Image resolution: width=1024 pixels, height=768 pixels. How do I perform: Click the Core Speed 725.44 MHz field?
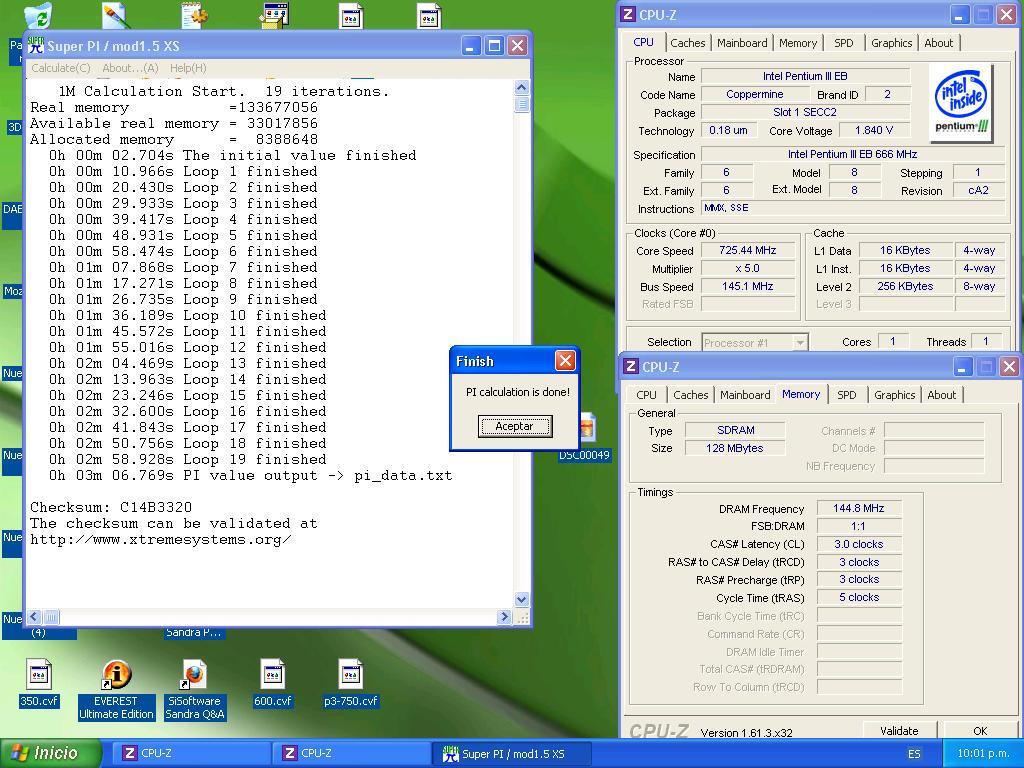pyautogui.click(x=748, y=251)
